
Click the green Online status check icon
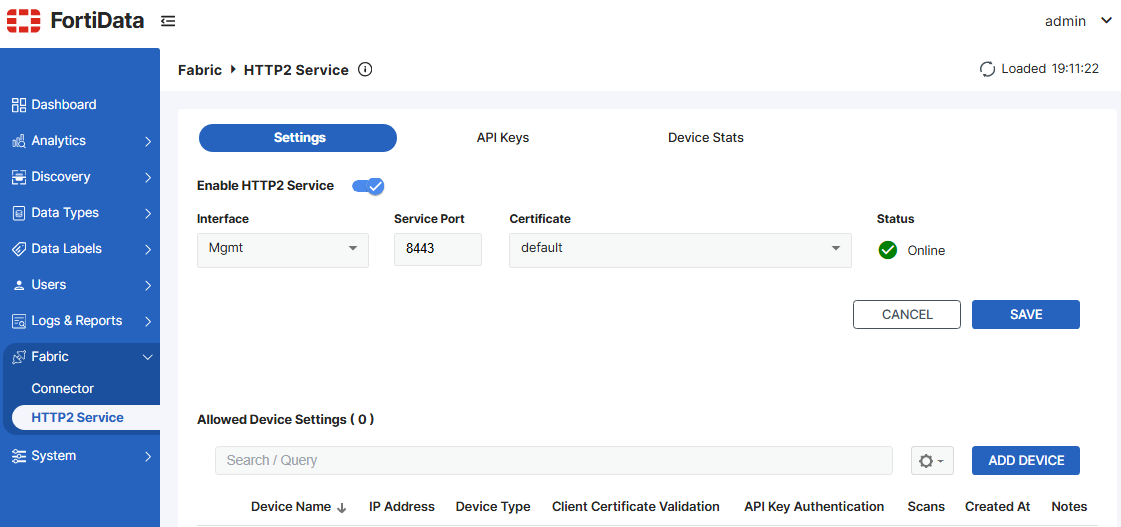887,250
